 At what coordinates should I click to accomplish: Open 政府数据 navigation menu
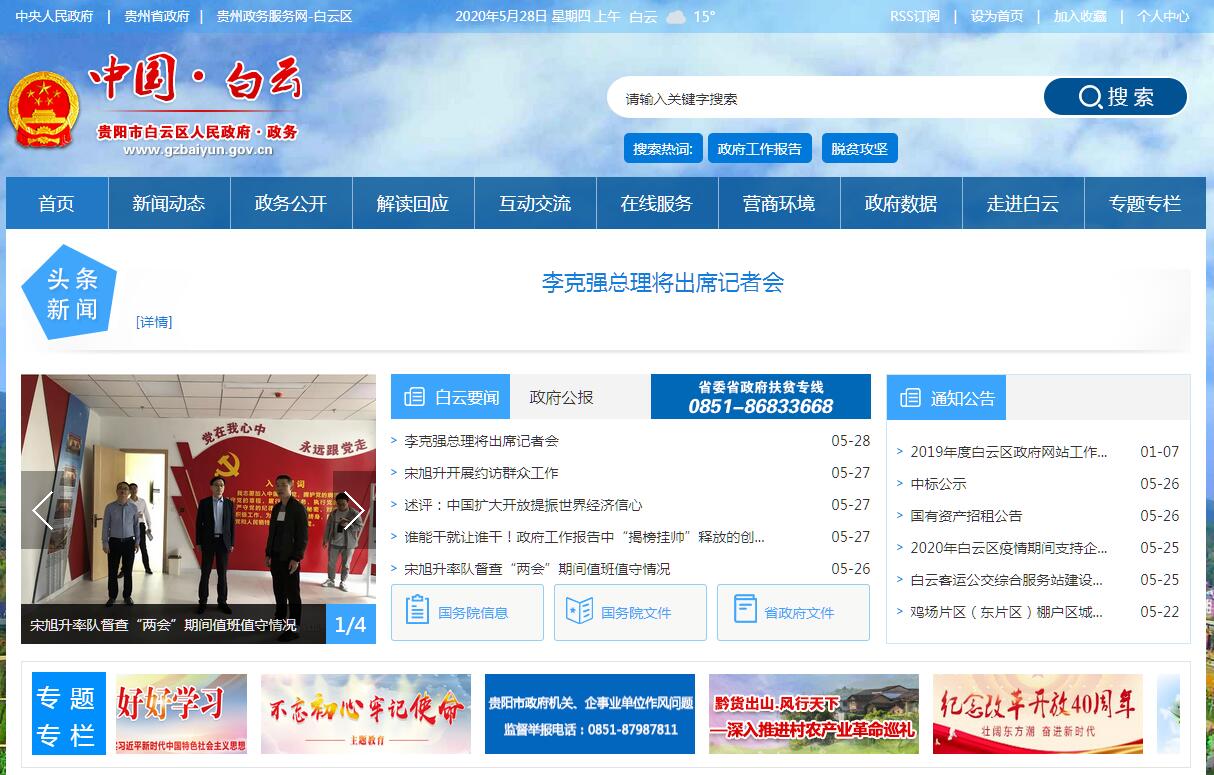[x=901, y=203]
